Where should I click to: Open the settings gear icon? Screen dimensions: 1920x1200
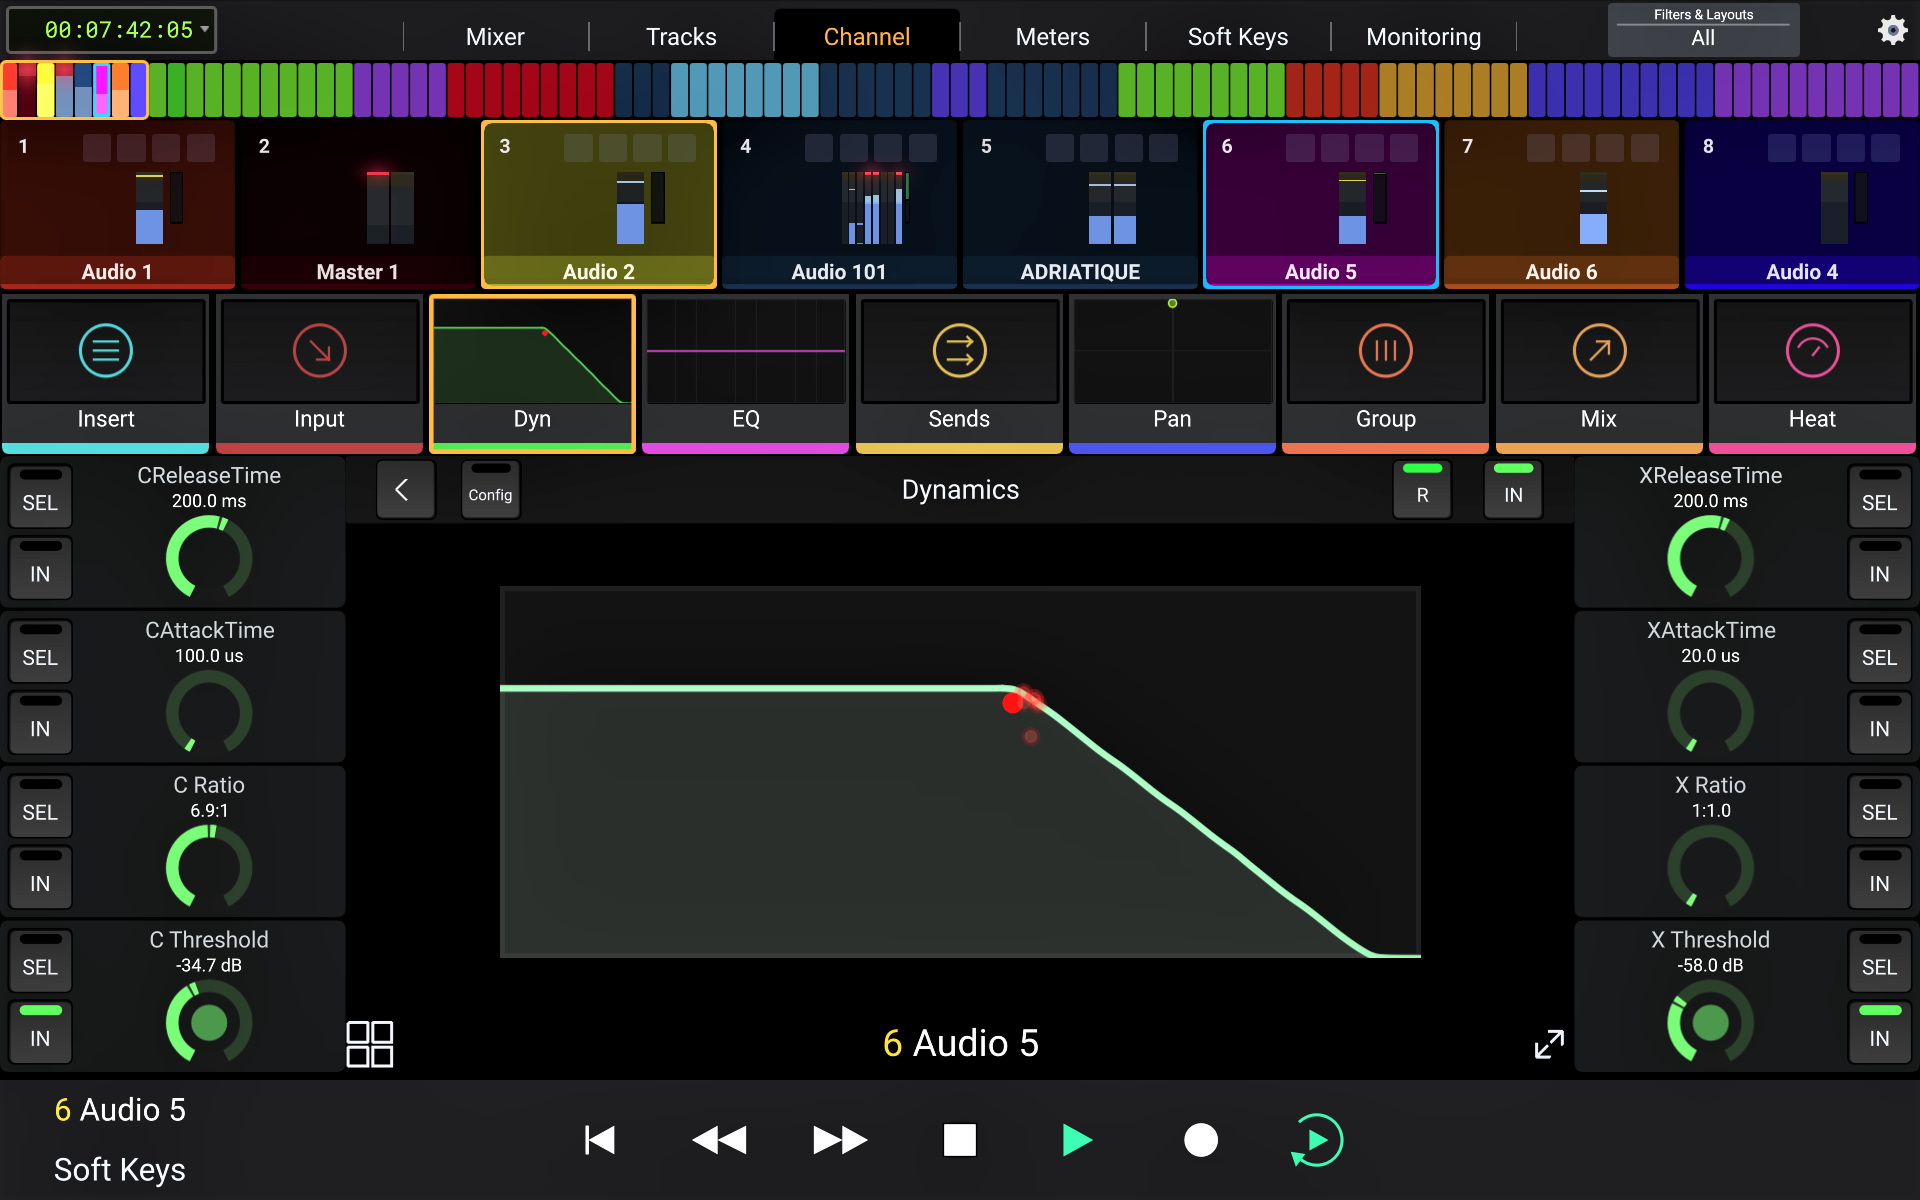click(x=1892, y=30)
